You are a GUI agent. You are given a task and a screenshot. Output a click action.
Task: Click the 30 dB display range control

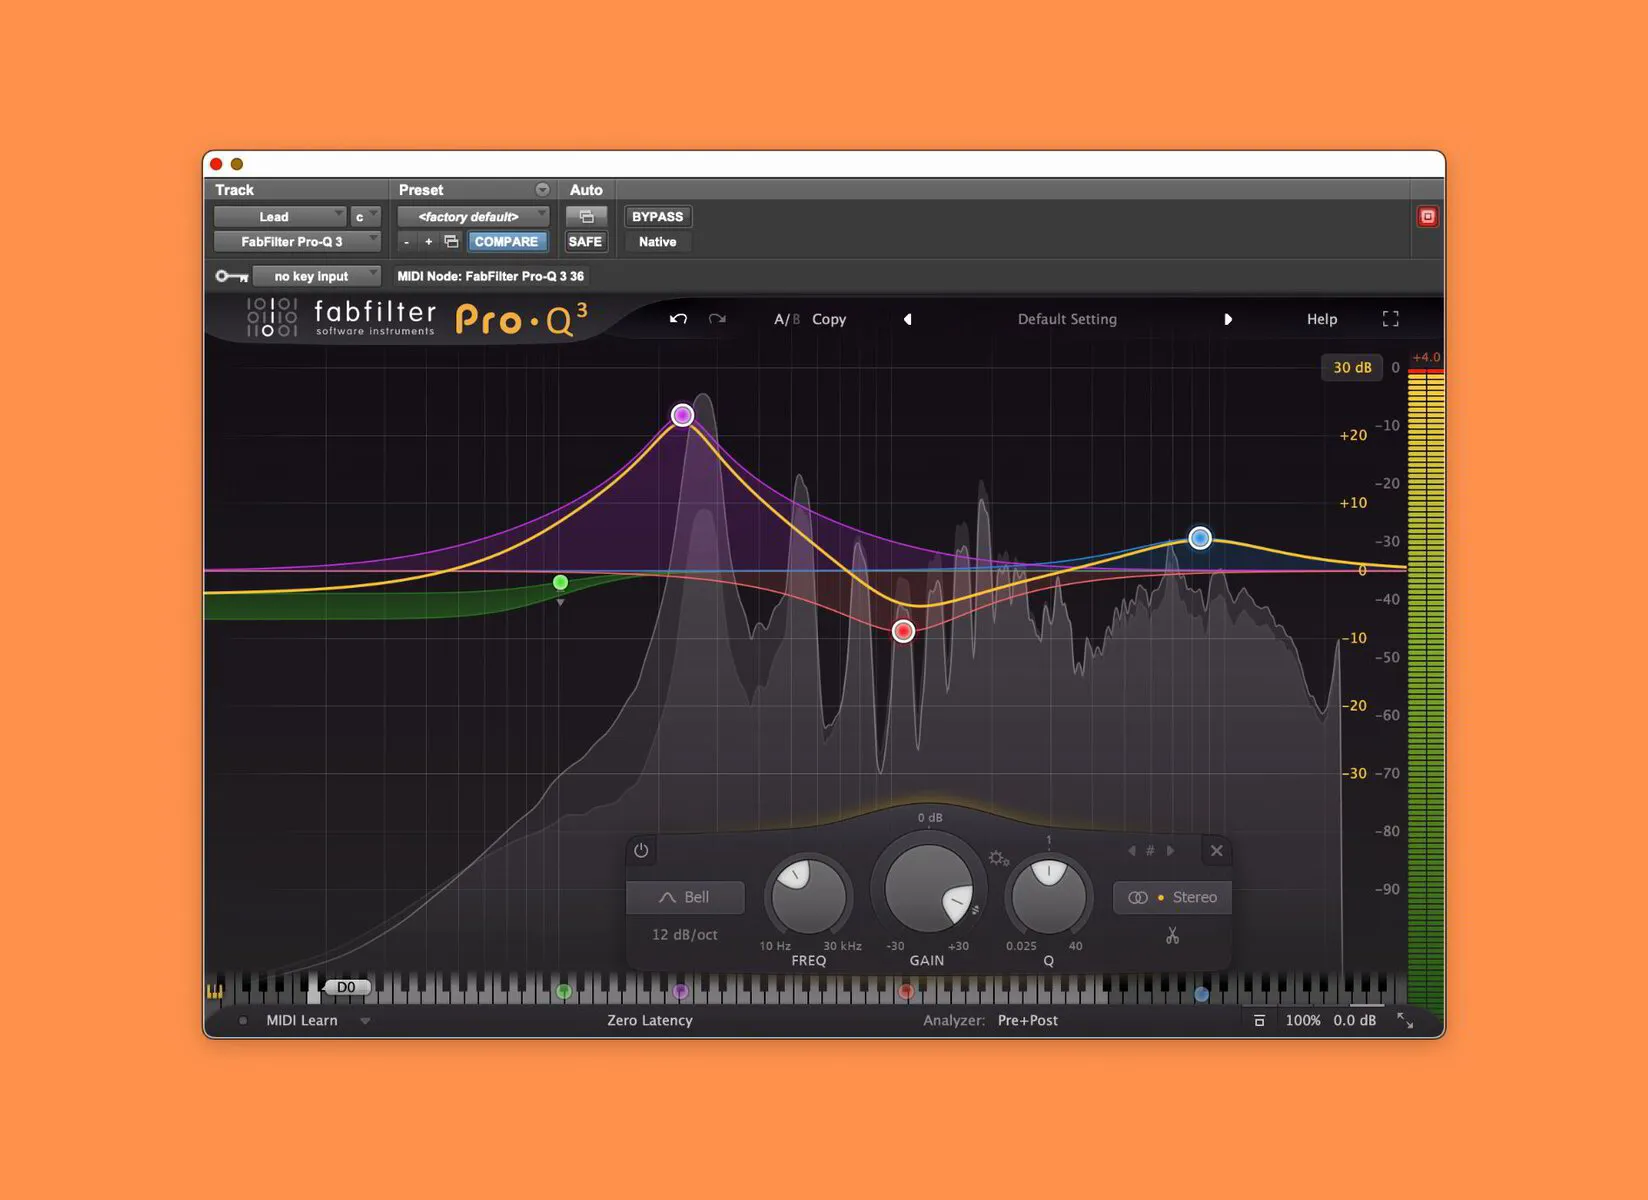click(x=1352, y=367)
